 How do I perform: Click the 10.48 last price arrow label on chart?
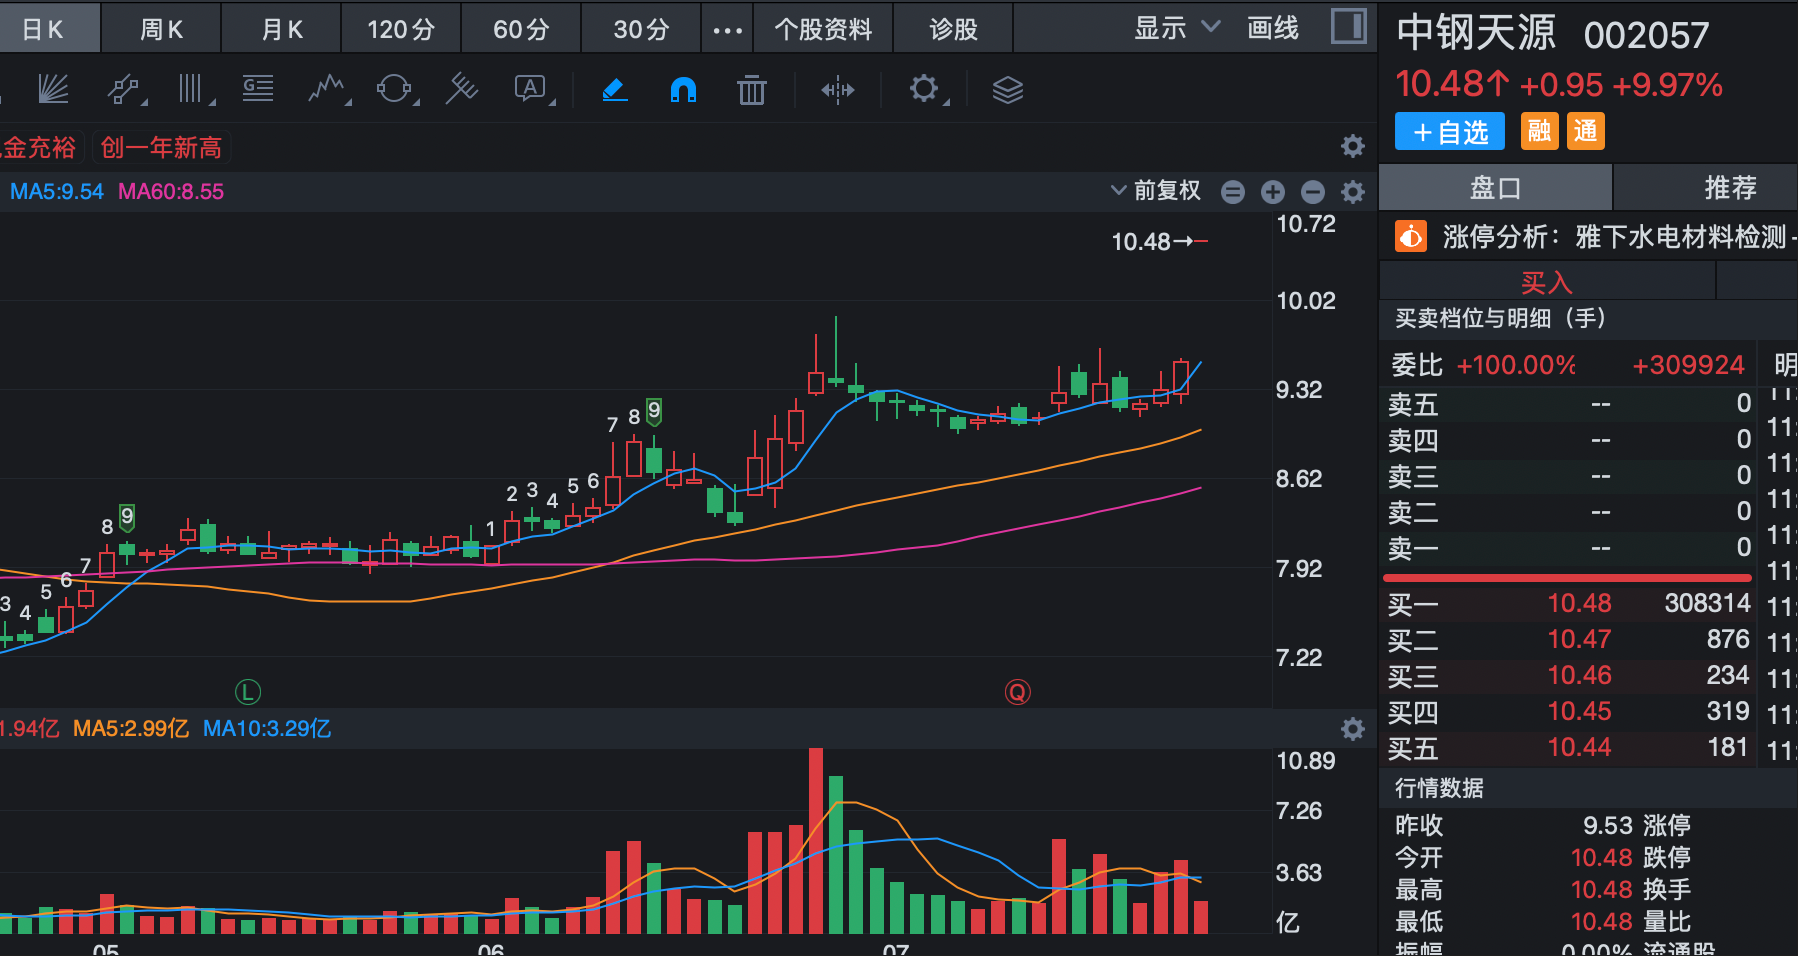(x=1159, y=241)
